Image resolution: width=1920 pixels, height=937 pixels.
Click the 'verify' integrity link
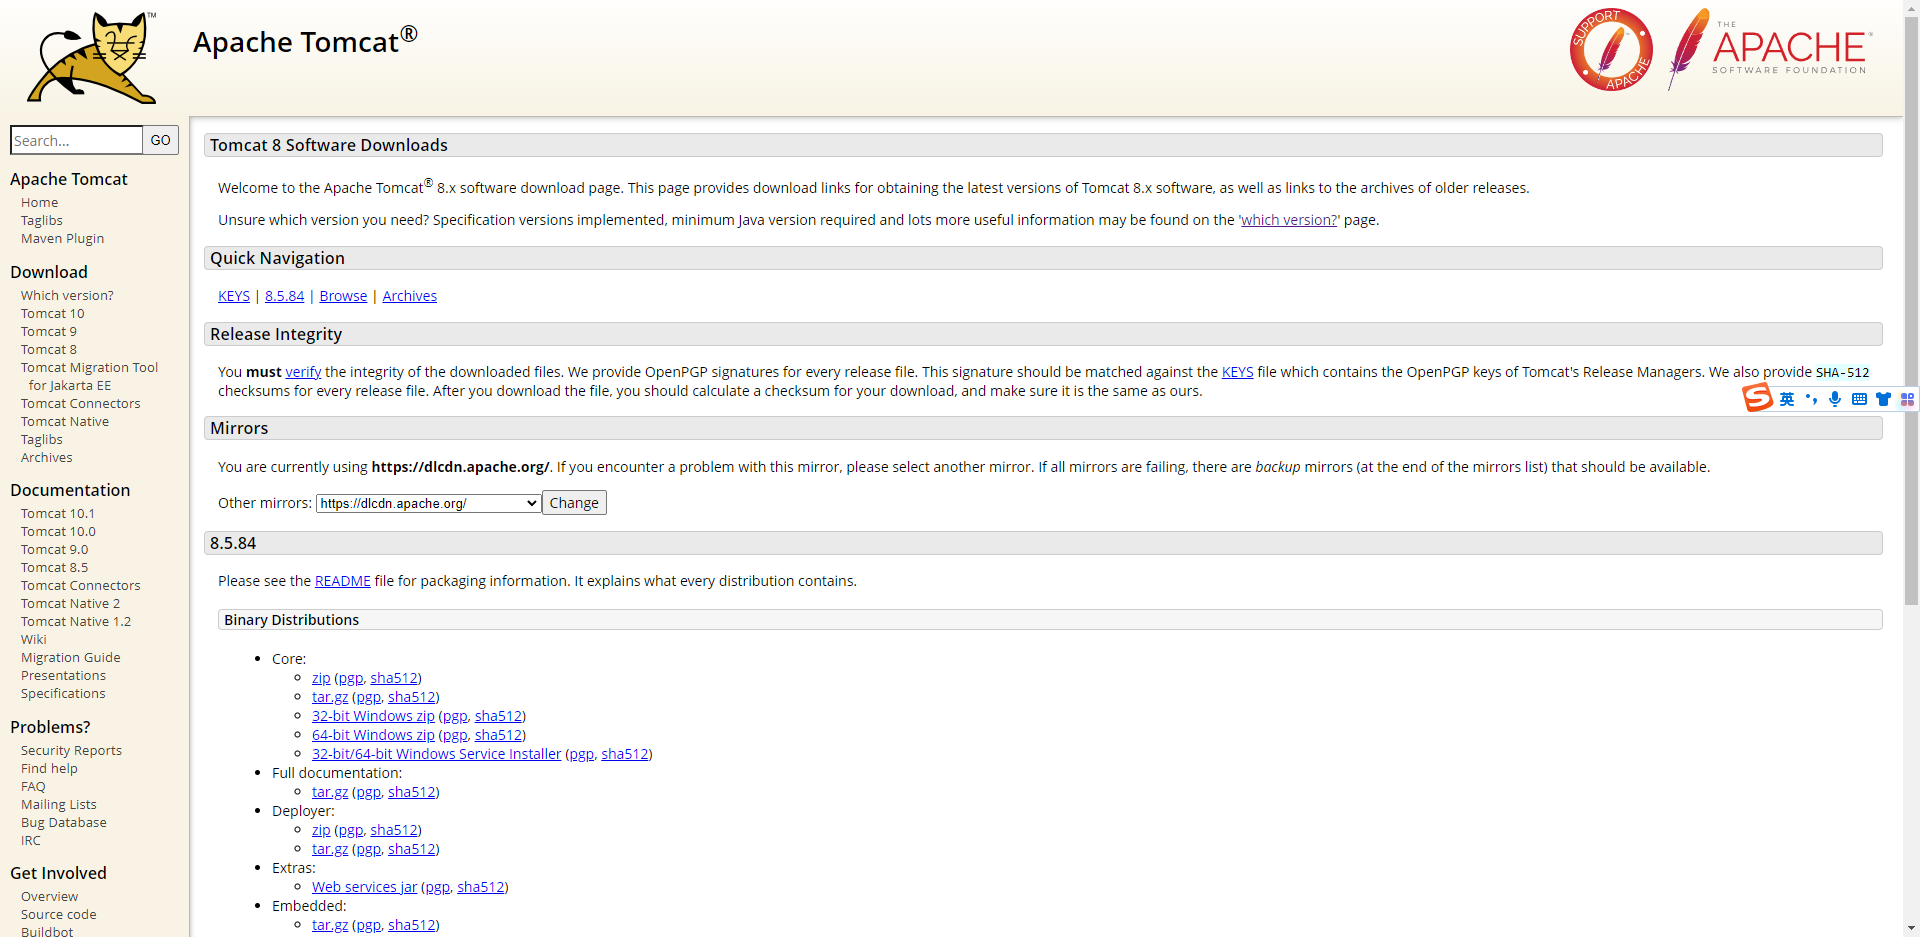pos(303,372)
